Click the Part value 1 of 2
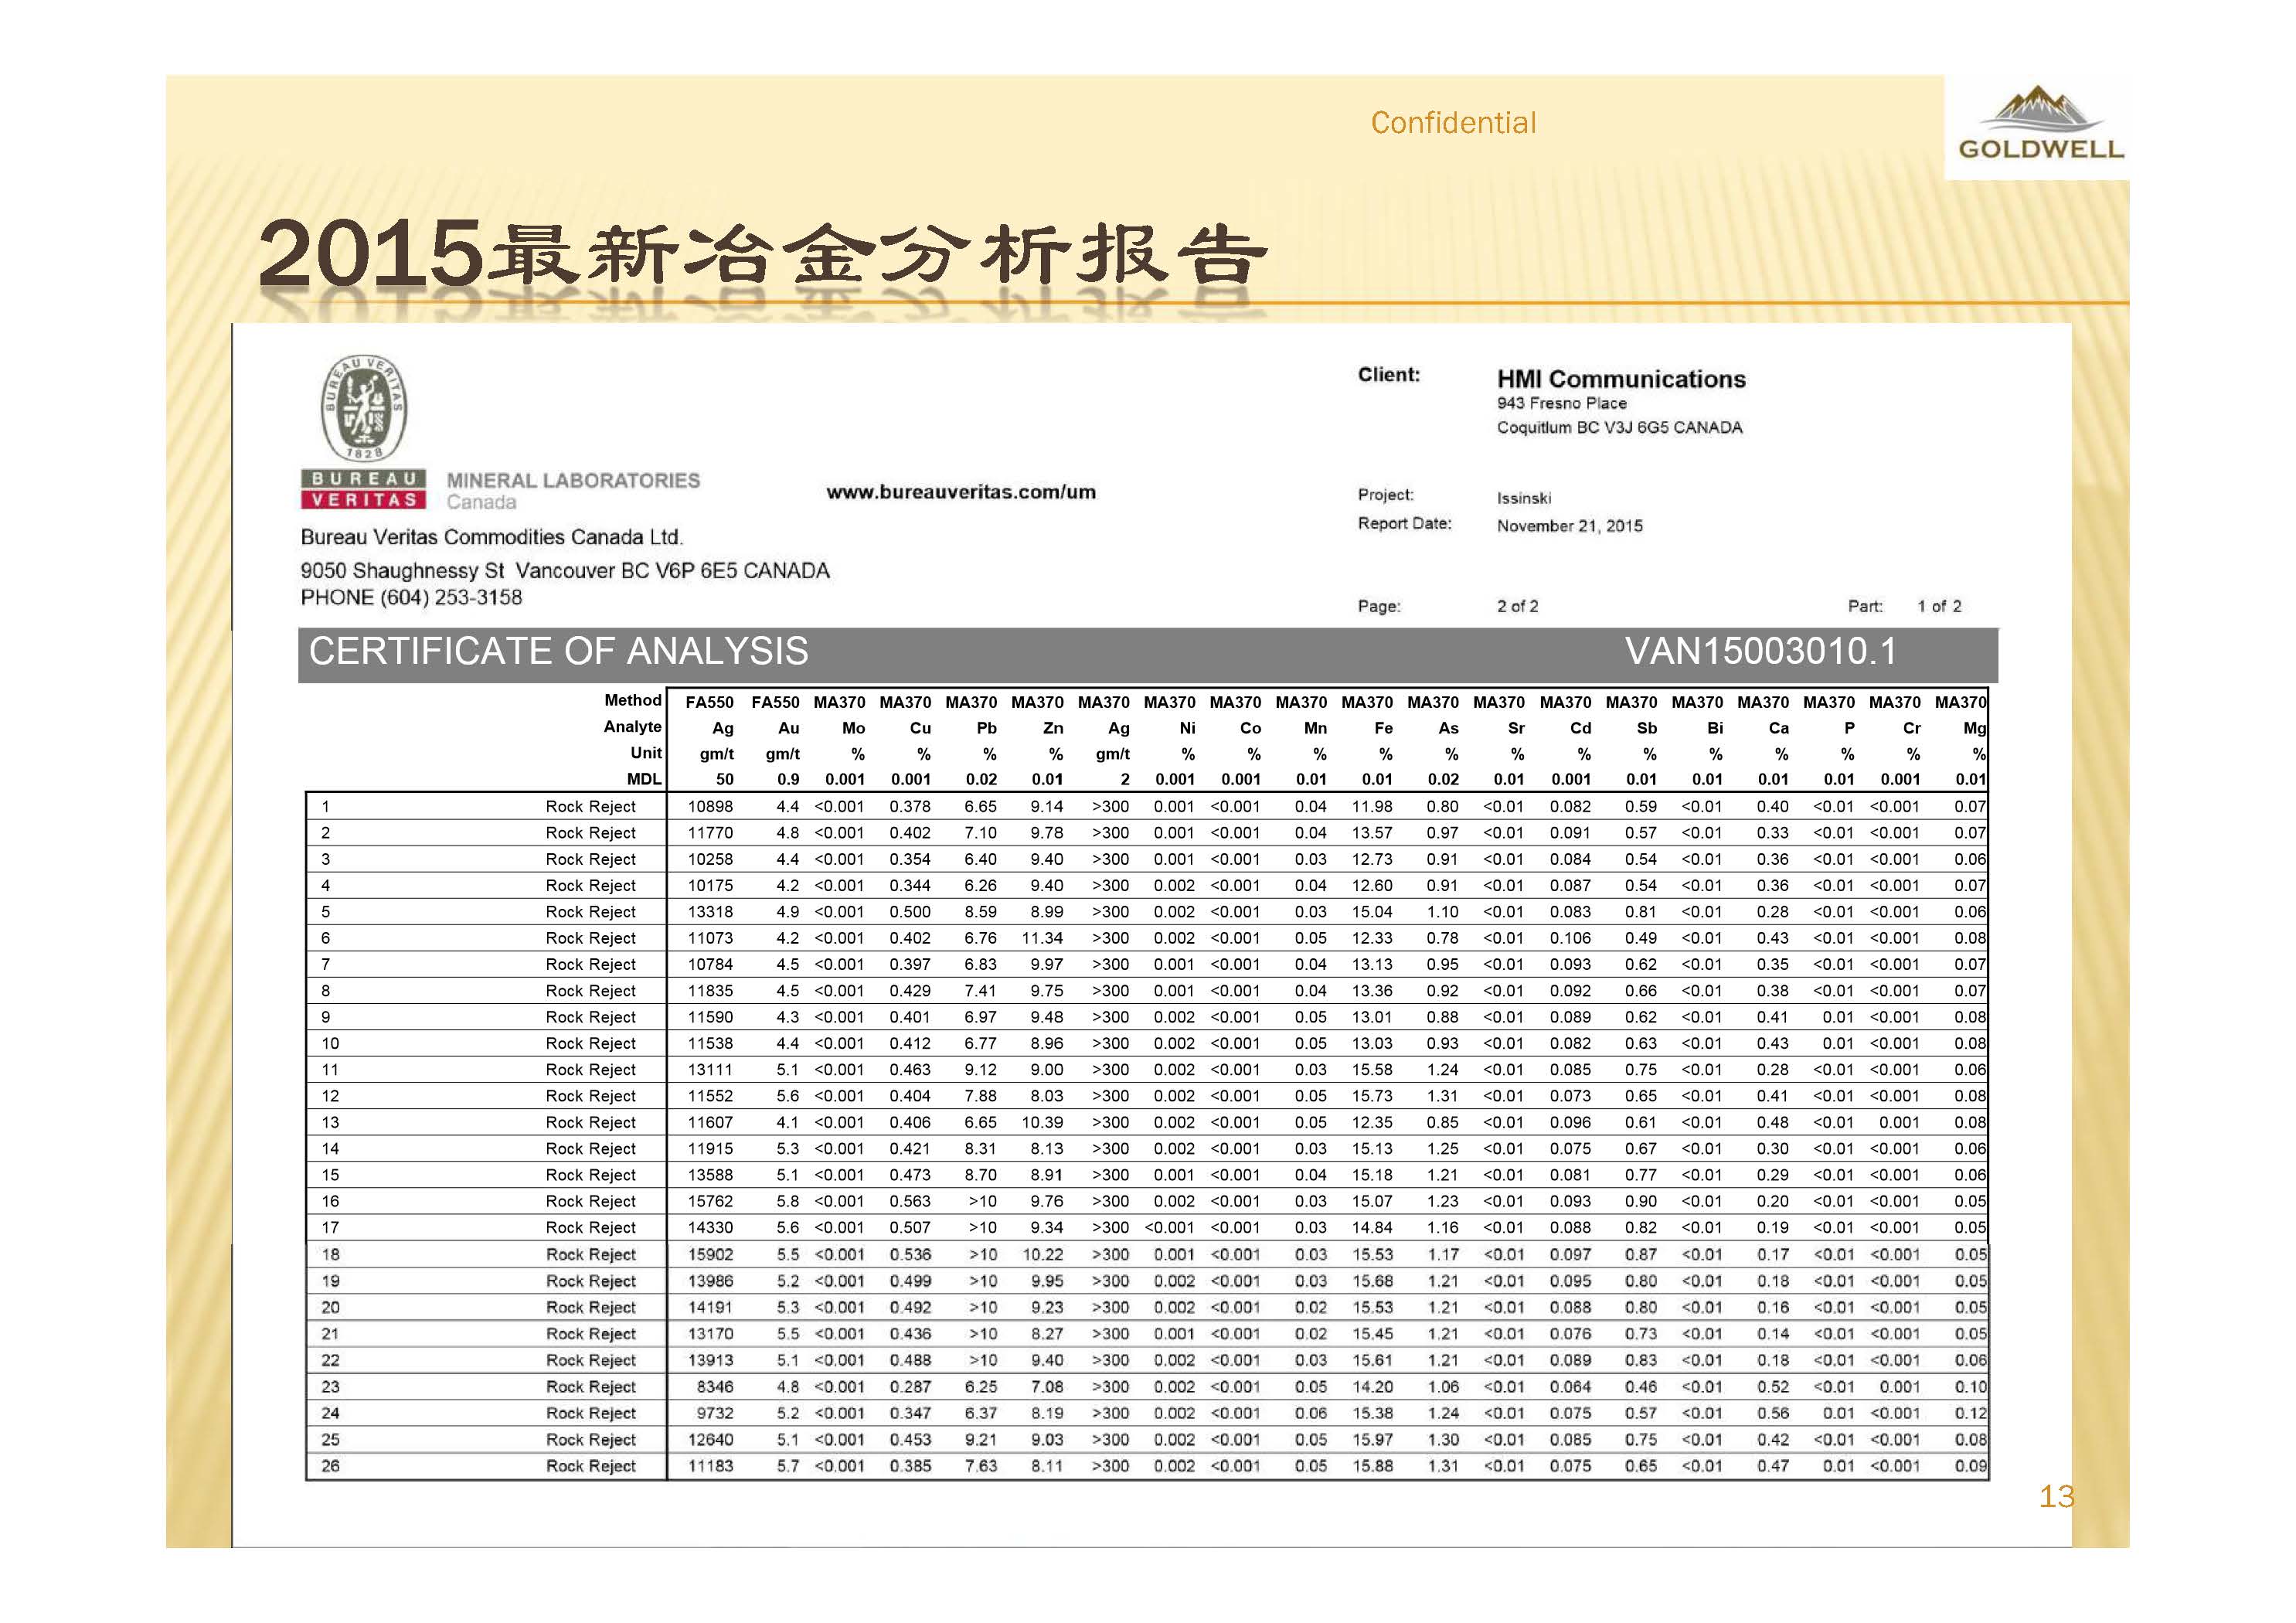This screenshot has height=1623, width=2296. coord(1939,607)
